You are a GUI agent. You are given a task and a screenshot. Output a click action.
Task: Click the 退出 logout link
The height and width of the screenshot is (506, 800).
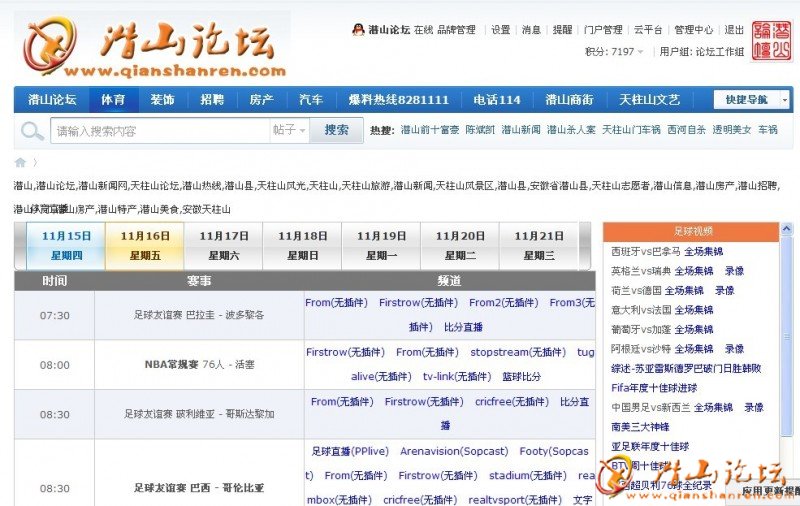coord(734,30)
